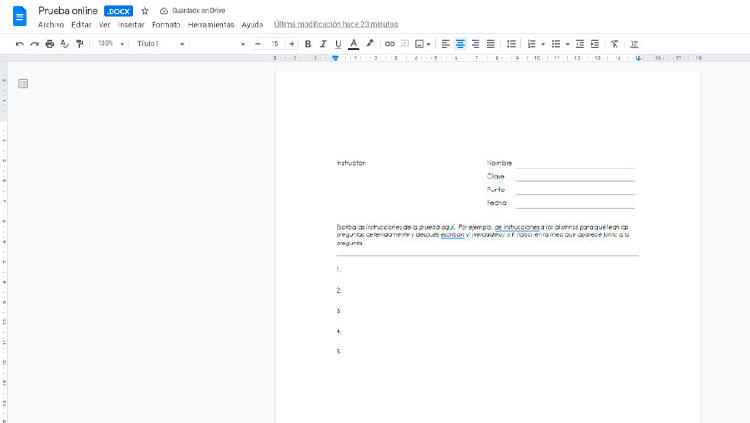Enable center alignment

click(460, 44)
